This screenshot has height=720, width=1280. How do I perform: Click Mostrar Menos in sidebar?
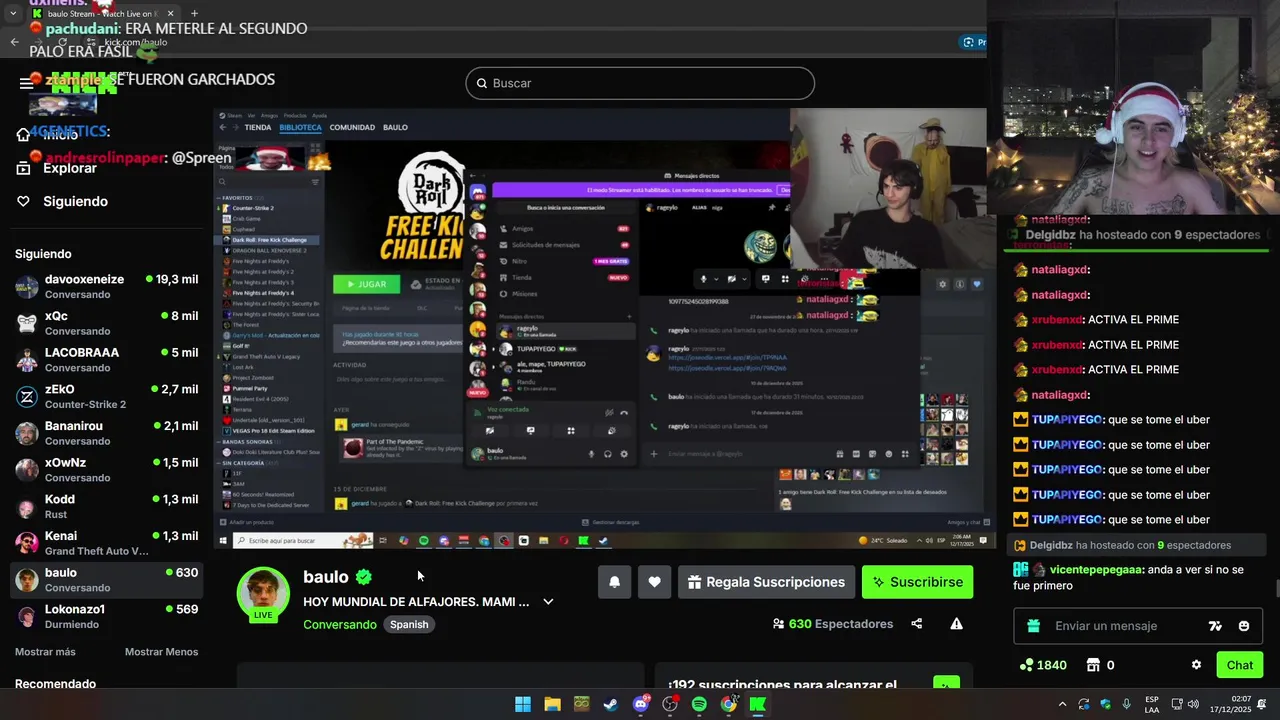point(161,652)
